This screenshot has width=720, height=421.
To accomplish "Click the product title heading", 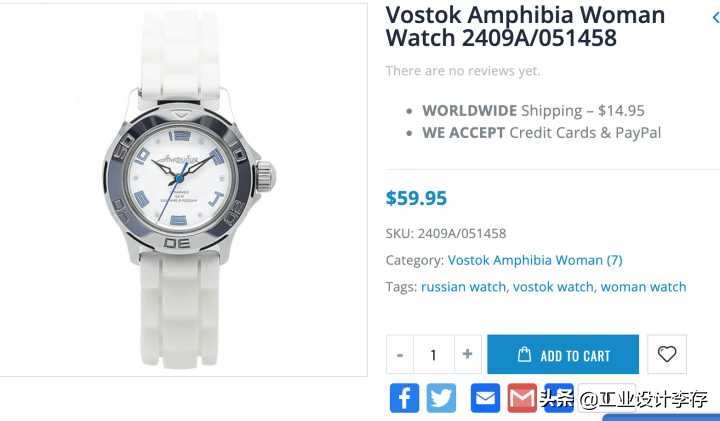I will tap(525, 26).
